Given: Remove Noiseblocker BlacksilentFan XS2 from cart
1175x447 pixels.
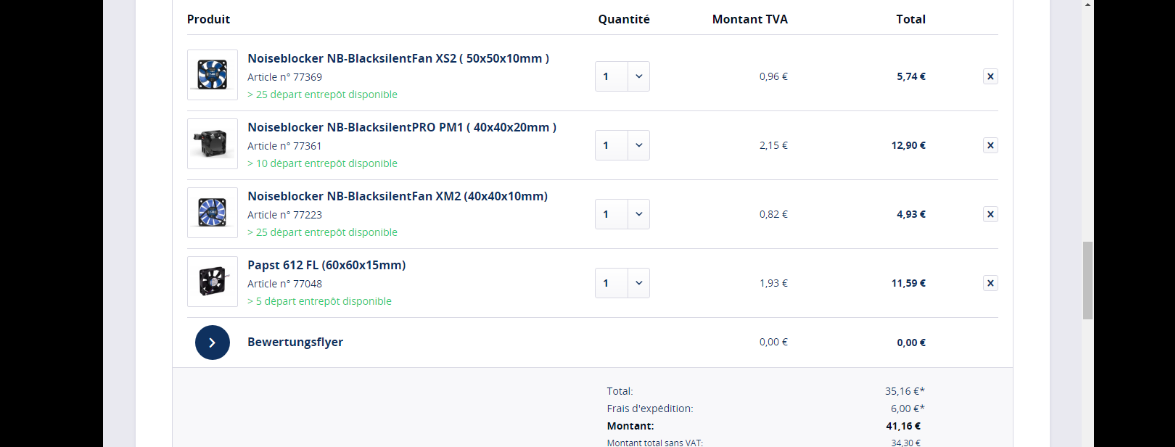Looking at the screenshot, I should click(x=990, y=76).
